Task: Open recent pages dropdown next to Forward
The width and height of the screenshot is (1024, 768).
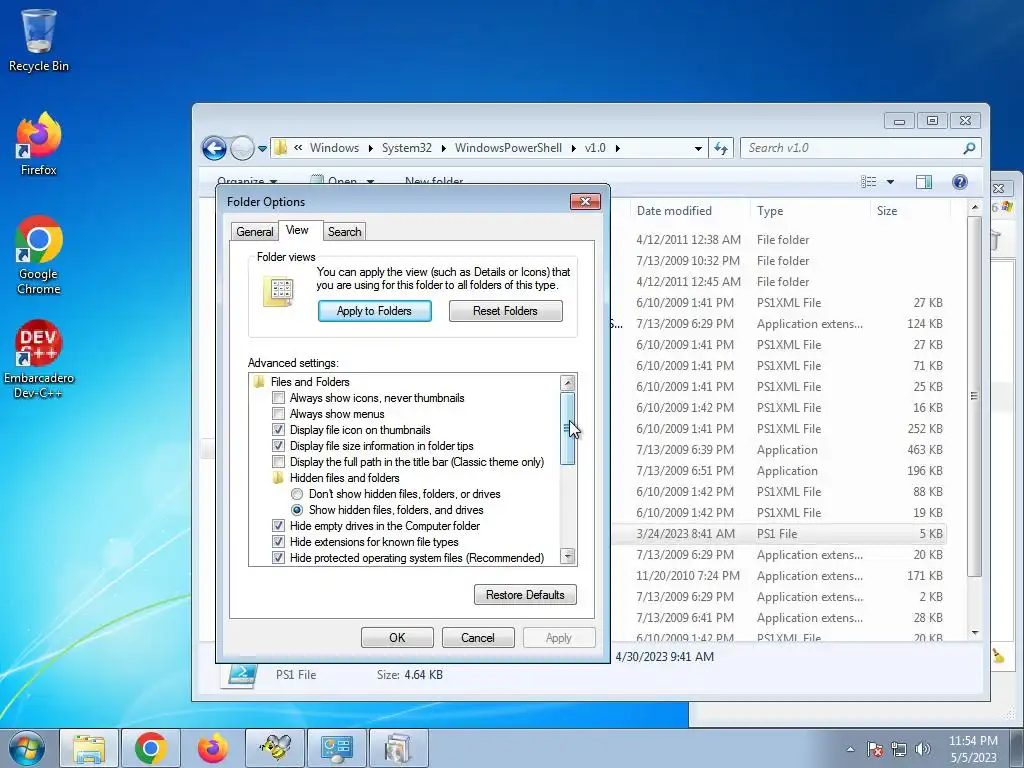Action: [x=263, y=149]
